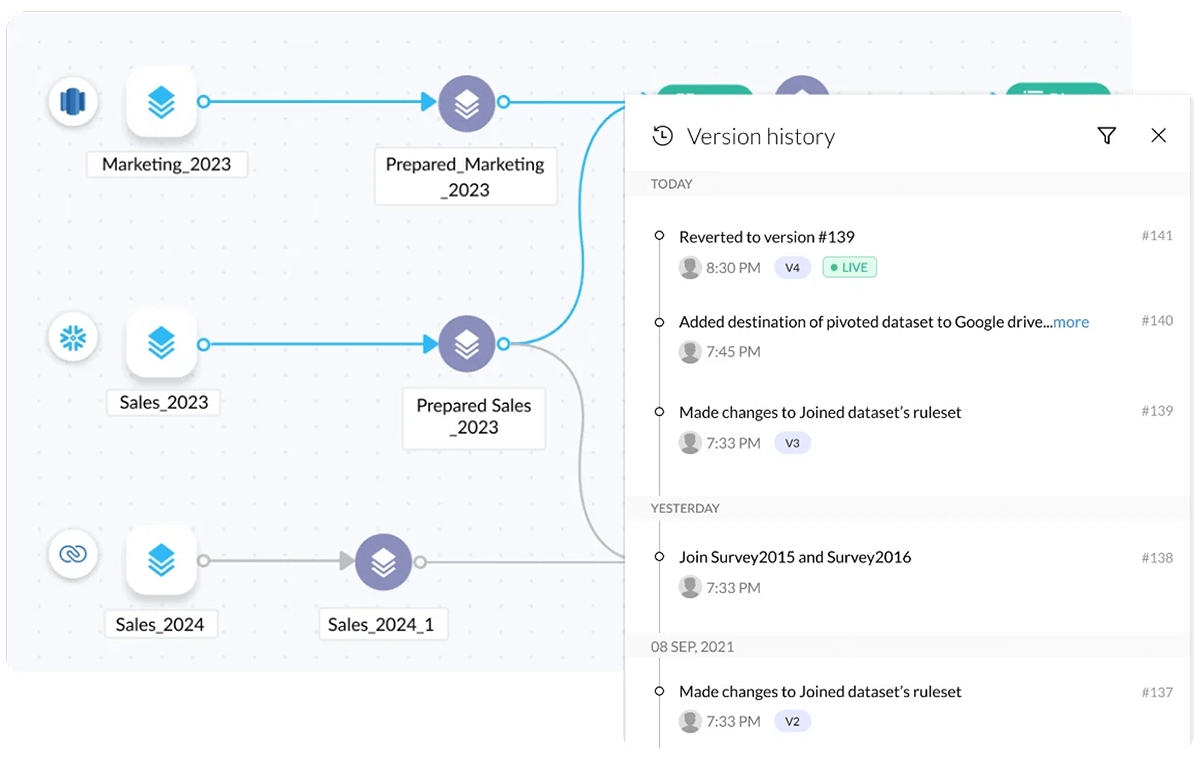Select the Sales_2023 blue dataset icon

pyautogui.click(x=161, y=345)
